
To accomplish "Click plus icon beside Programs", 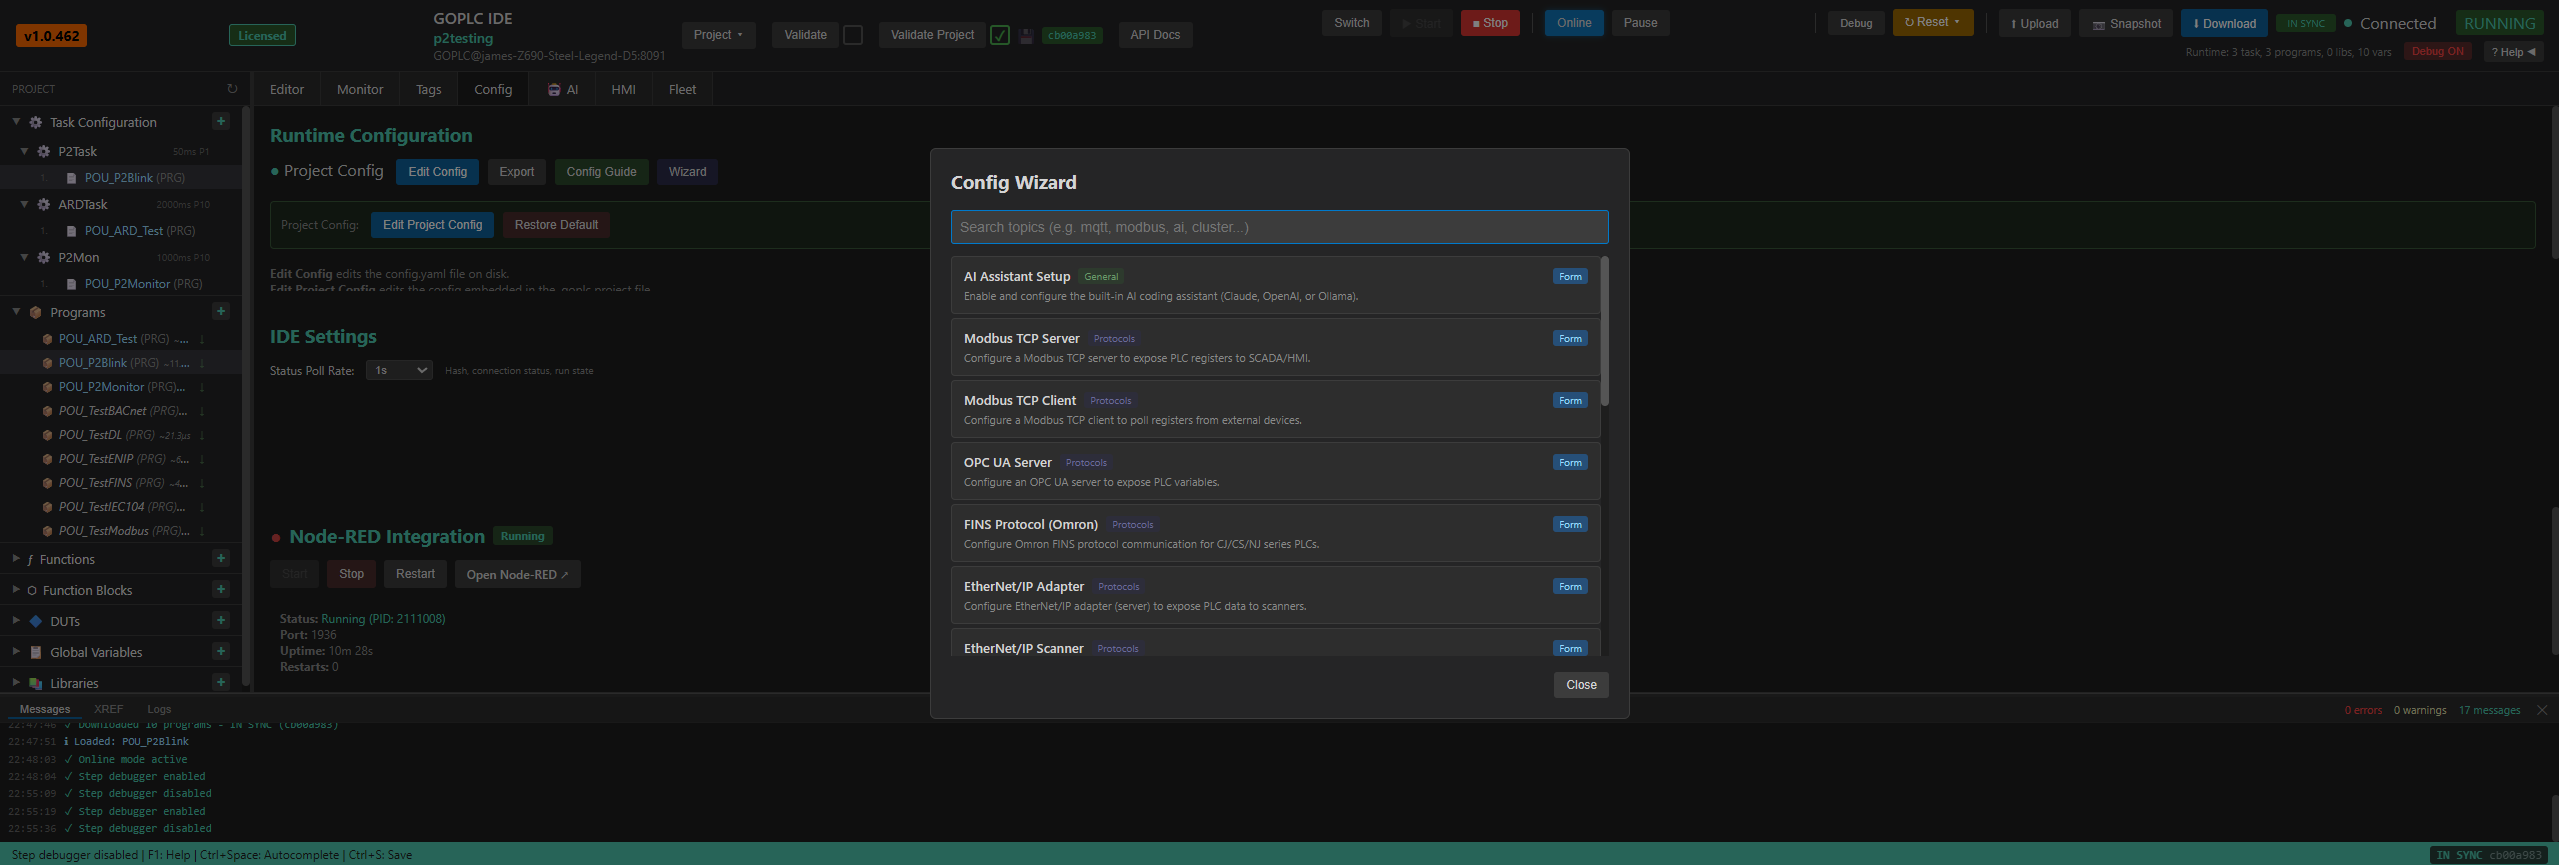I will [x=221, y=312].
